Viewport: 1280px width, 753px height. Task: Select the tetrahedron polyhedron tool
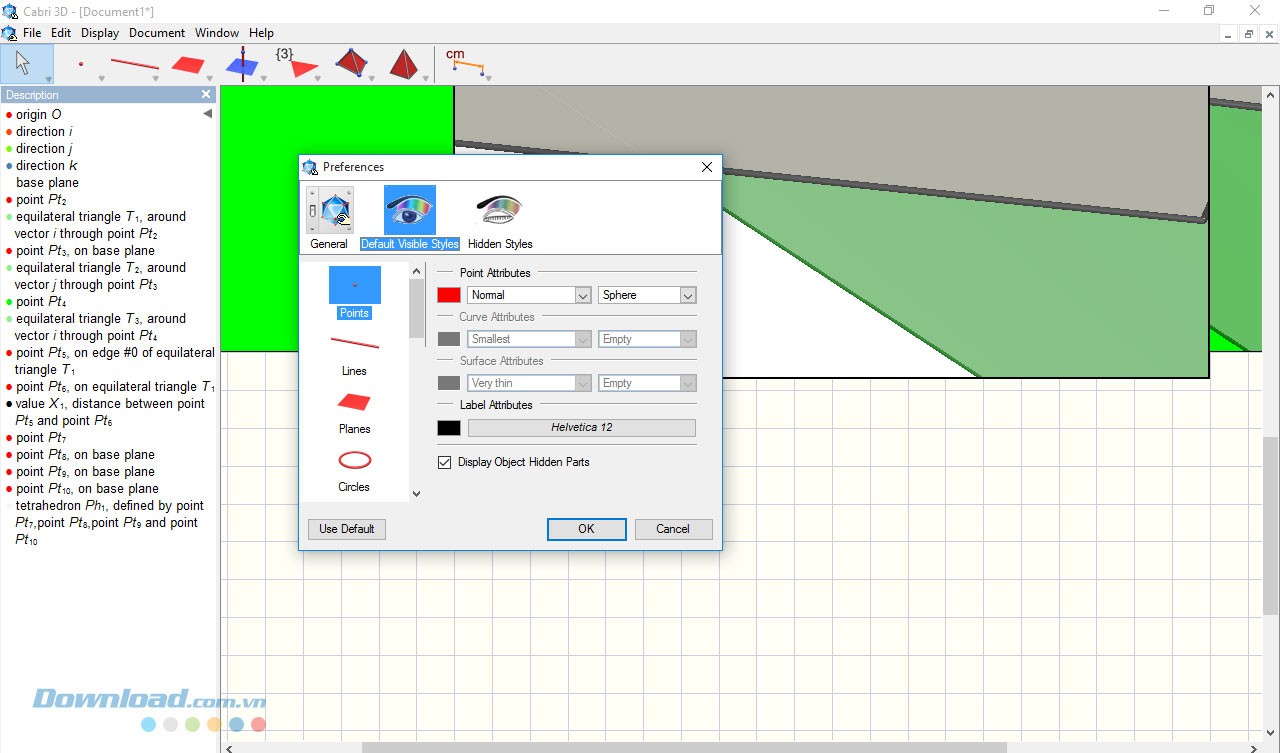click(404, 64)
